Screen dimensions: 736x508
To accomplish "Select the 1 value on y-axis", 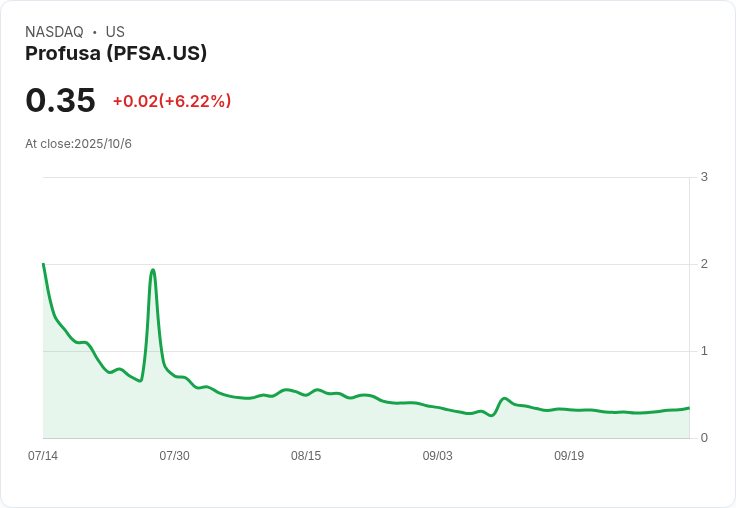I will point(704,351).
